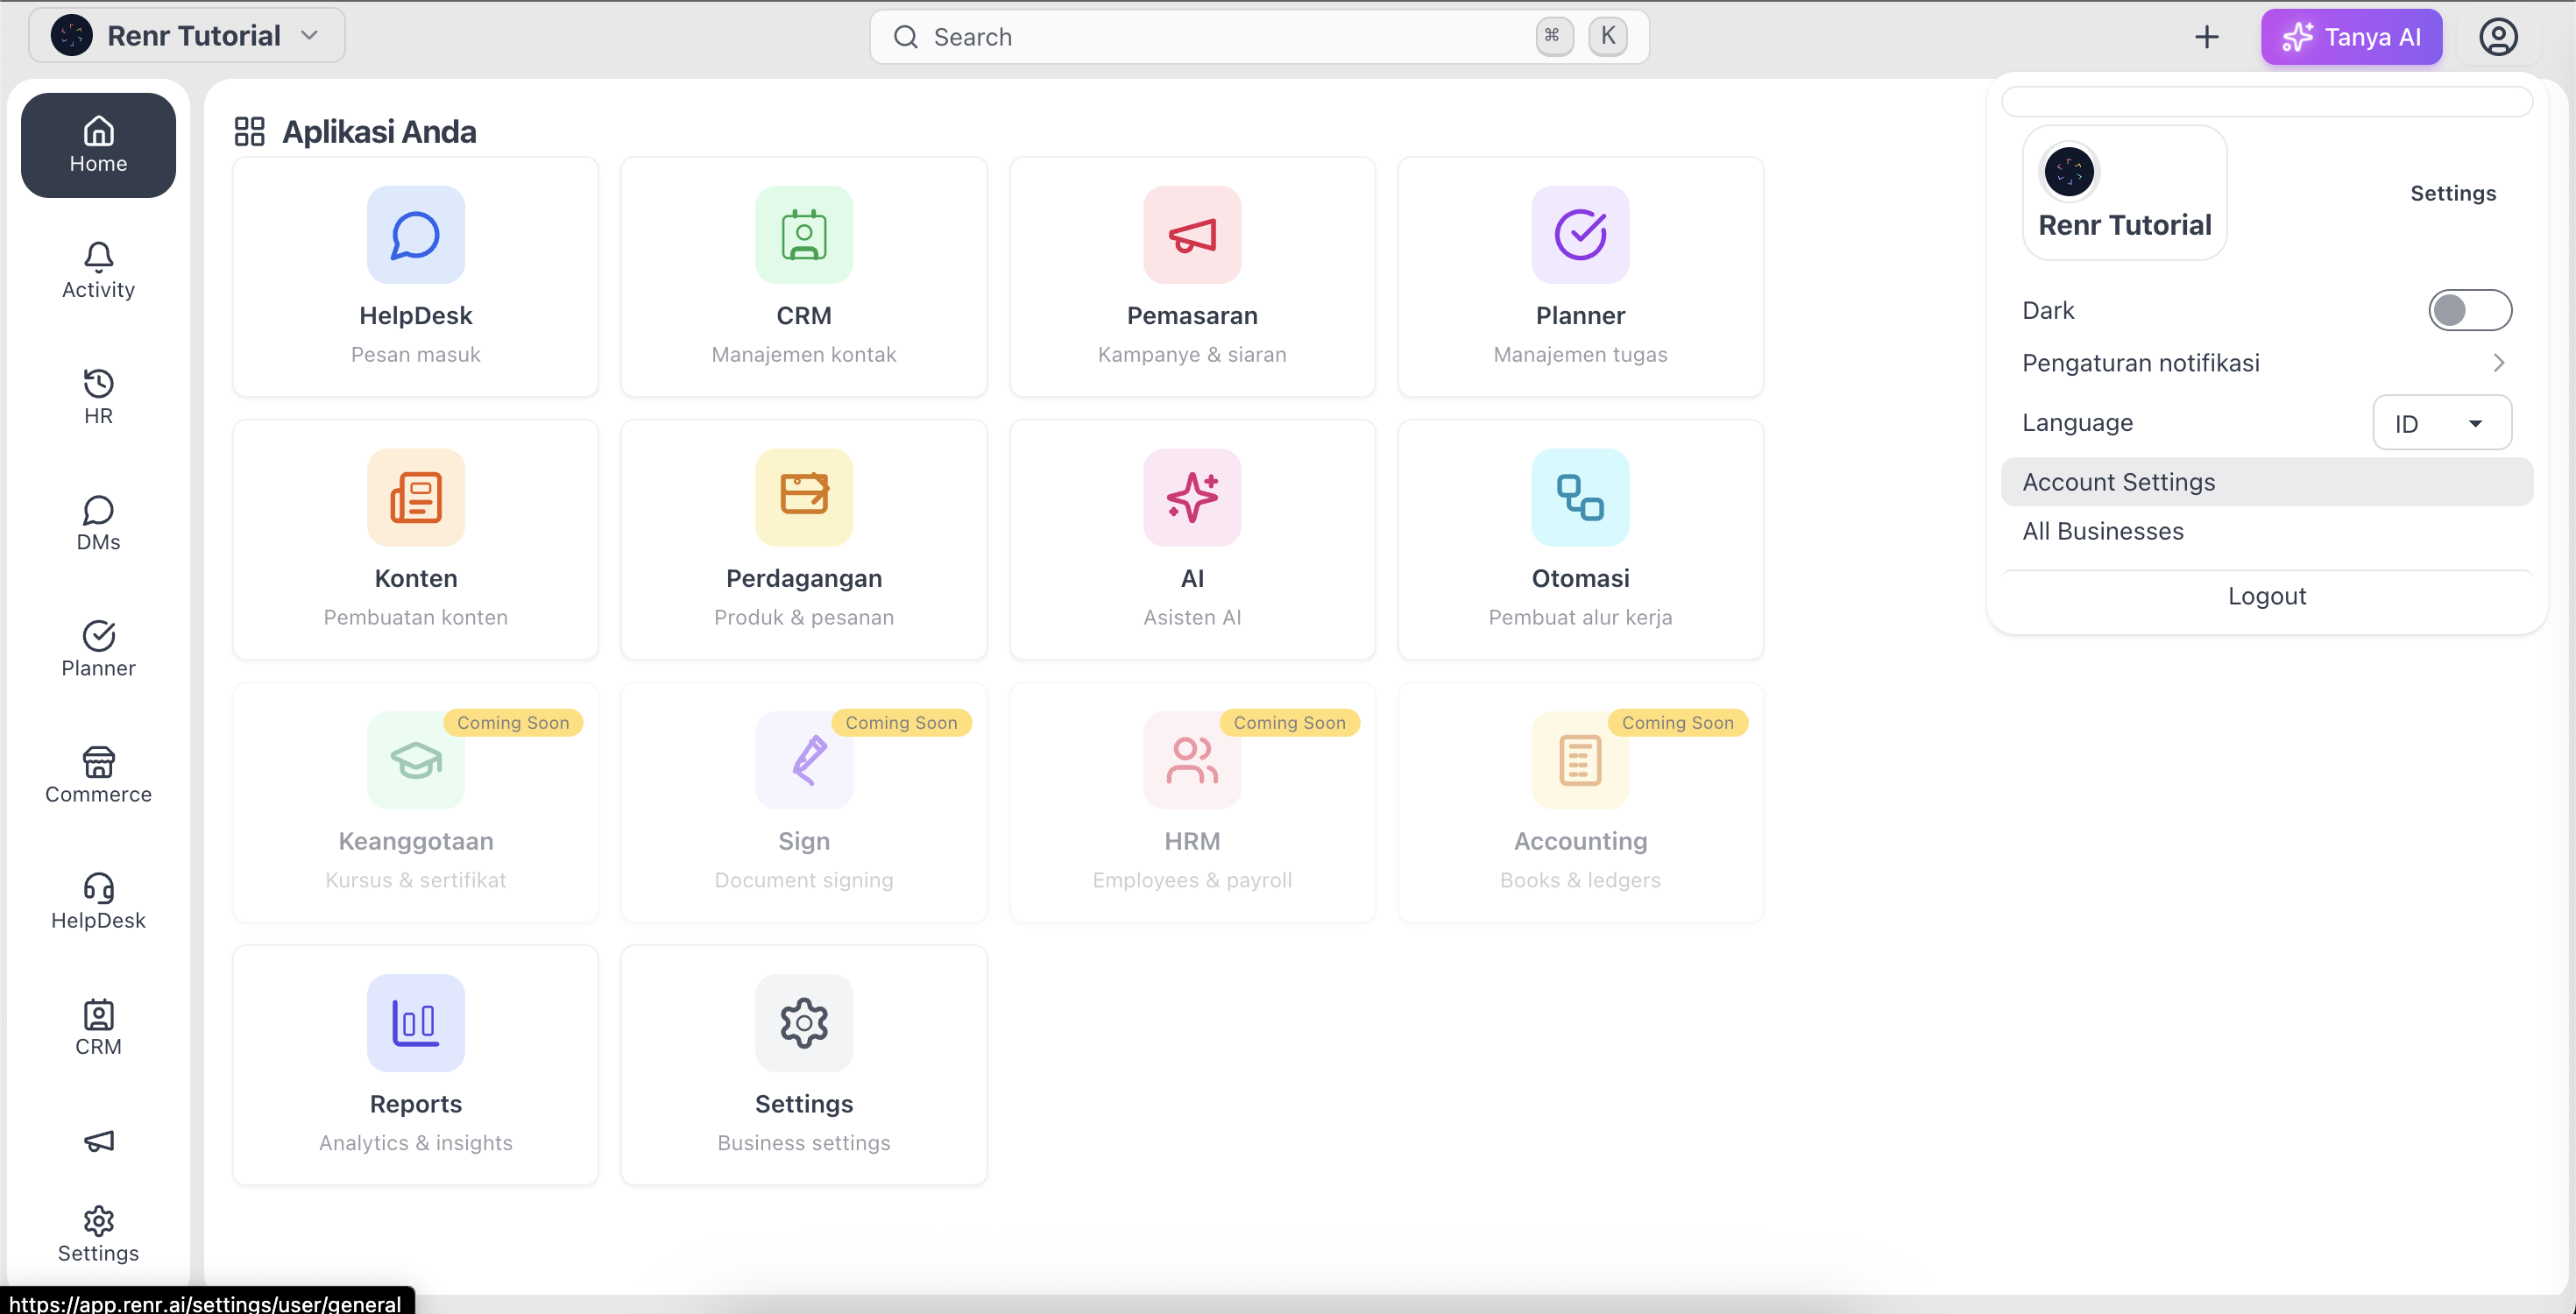Click the Asisten AI subtitle
Image resolution: width=2576 pixels, height=1314 pixels.
(1192, 617)
